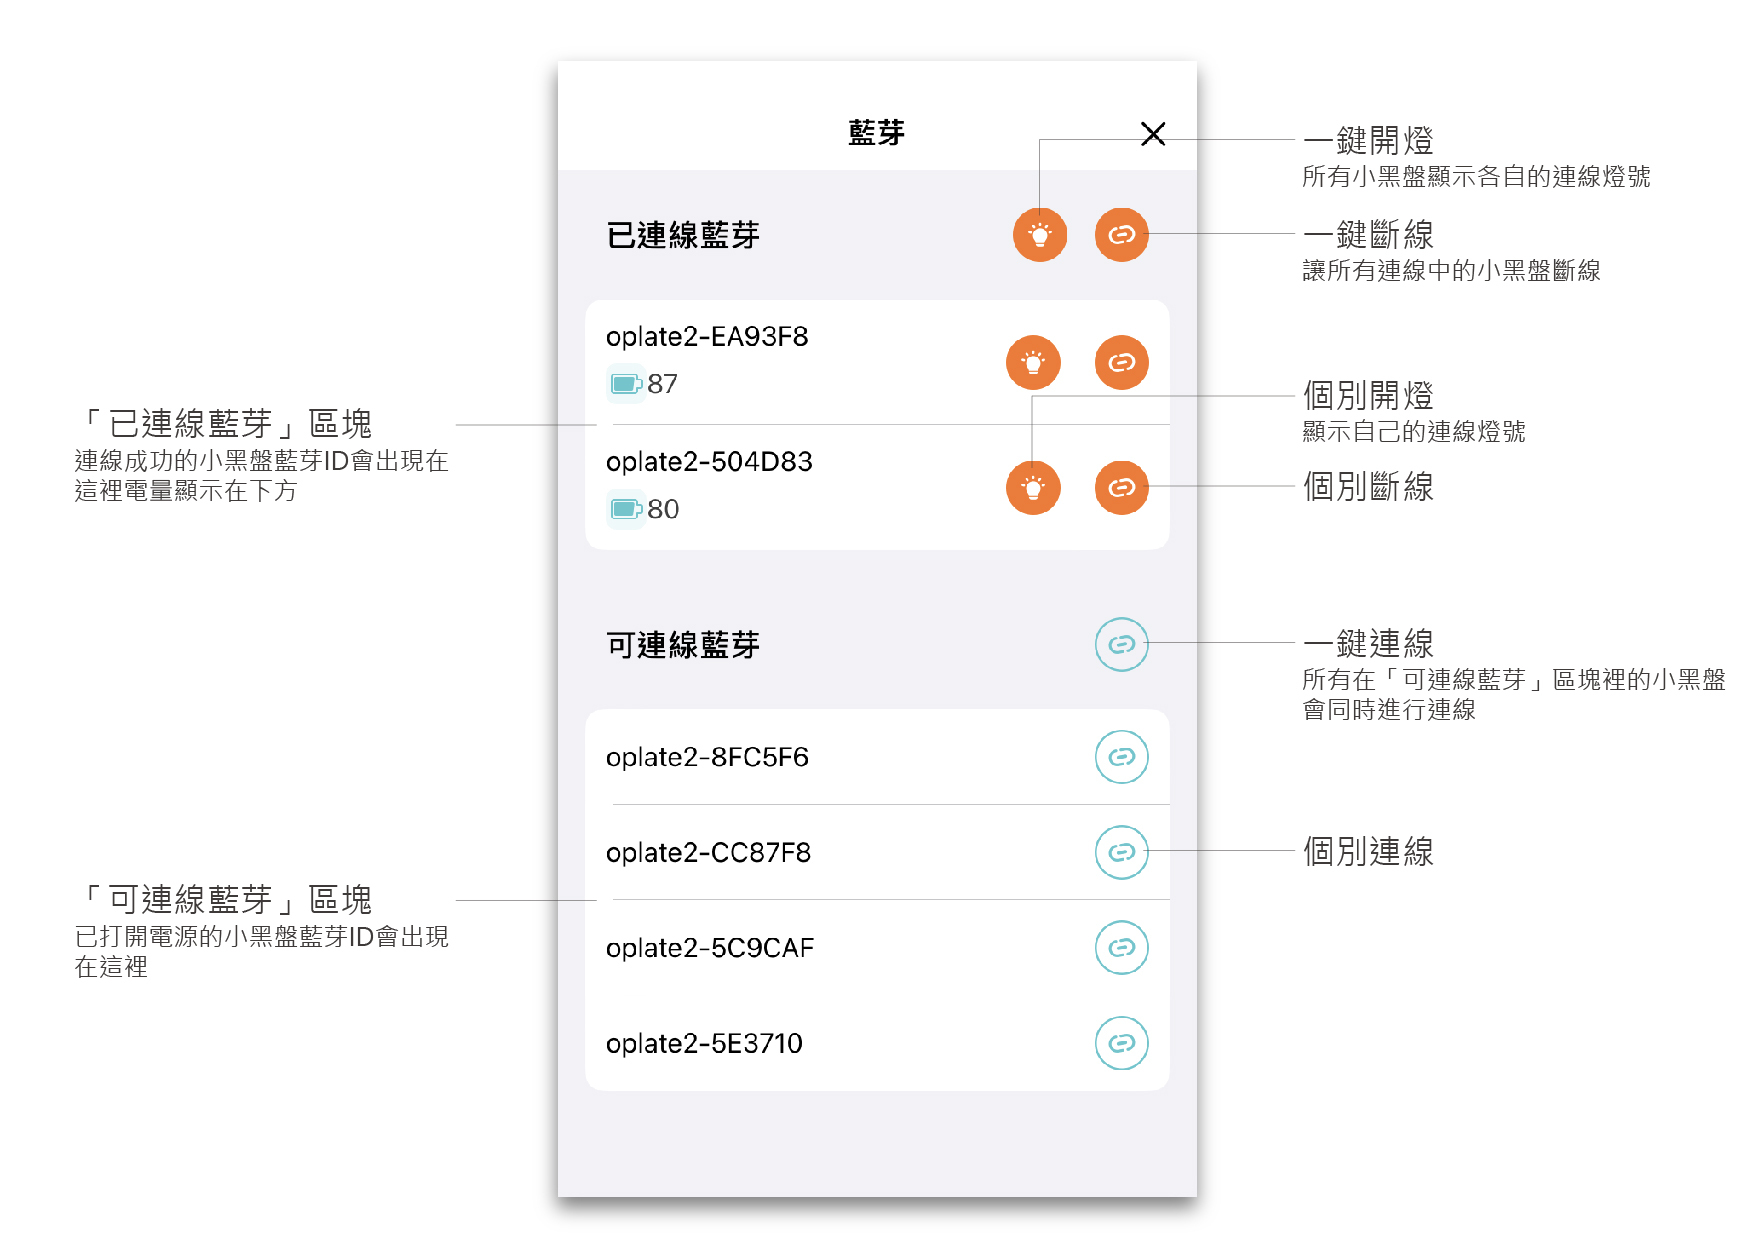Image resolution: width=1754 pixels, height=1240 pixels.
Task: Light up oplate2-EA93F8 indicator
Action: [x=1033, y=362]
